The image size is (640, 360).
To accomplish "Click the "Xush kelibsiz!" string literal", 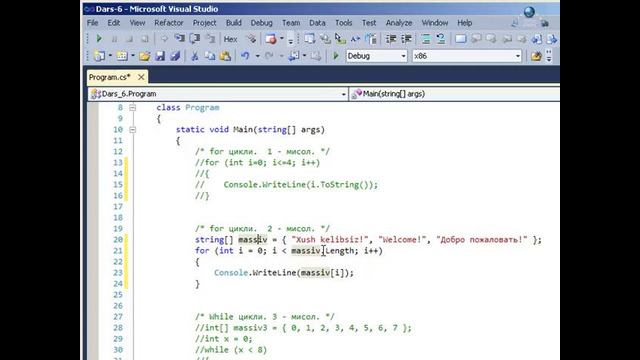I will (x=330, y=240).
